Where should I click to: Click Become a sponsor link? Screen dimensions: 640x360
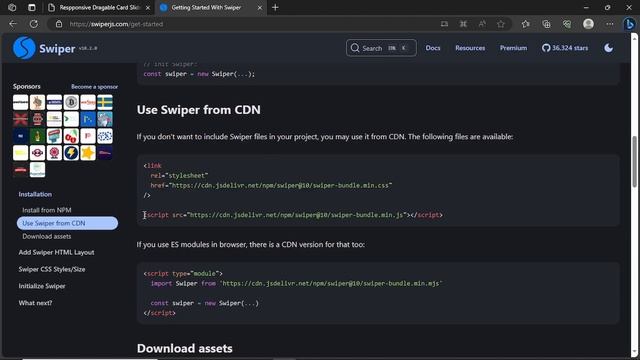point(94,87)
